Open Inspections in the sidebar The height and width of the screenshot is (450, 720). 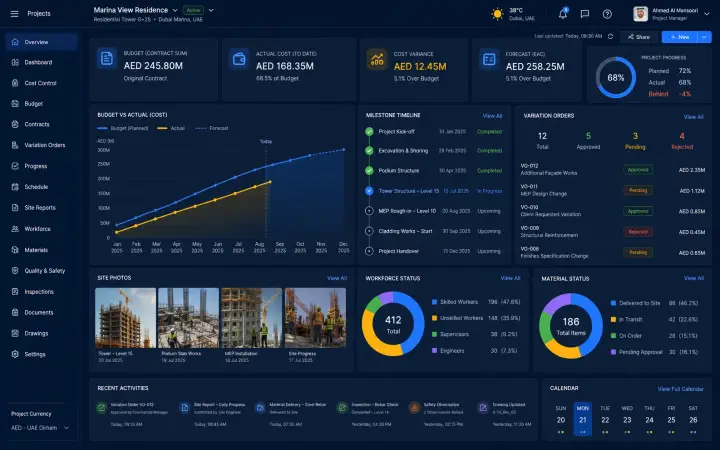pyautogui.click(x=41, y=292)
